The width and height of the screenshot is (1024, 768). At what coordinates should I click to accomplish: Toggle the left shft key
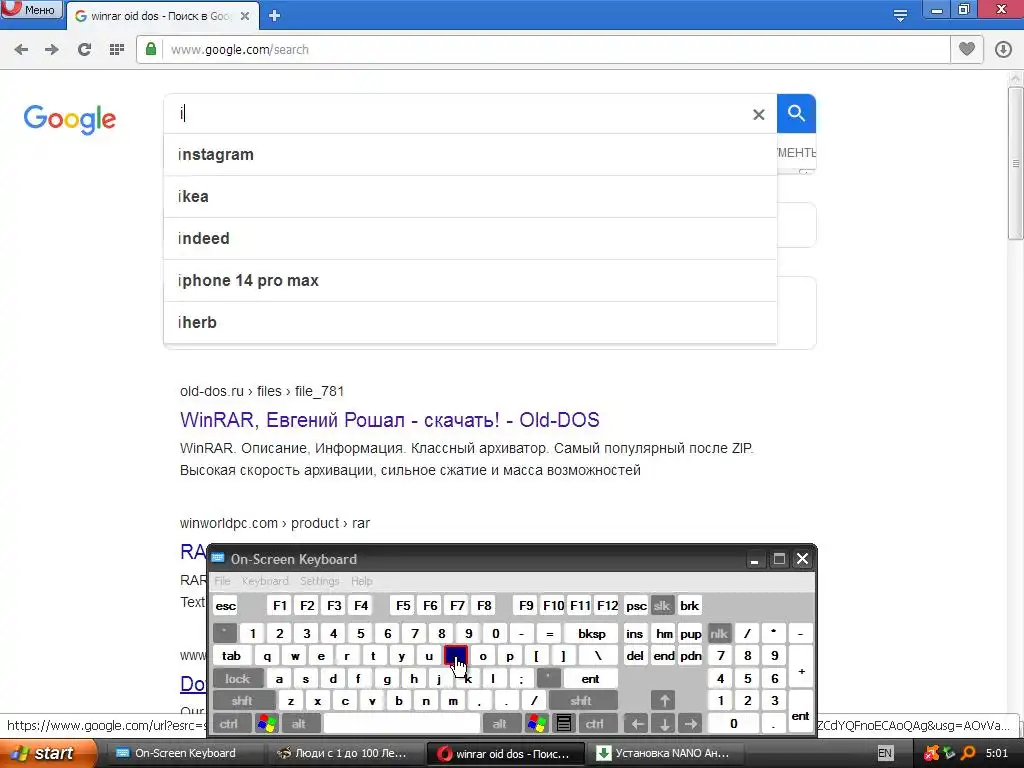coord(242,701)
